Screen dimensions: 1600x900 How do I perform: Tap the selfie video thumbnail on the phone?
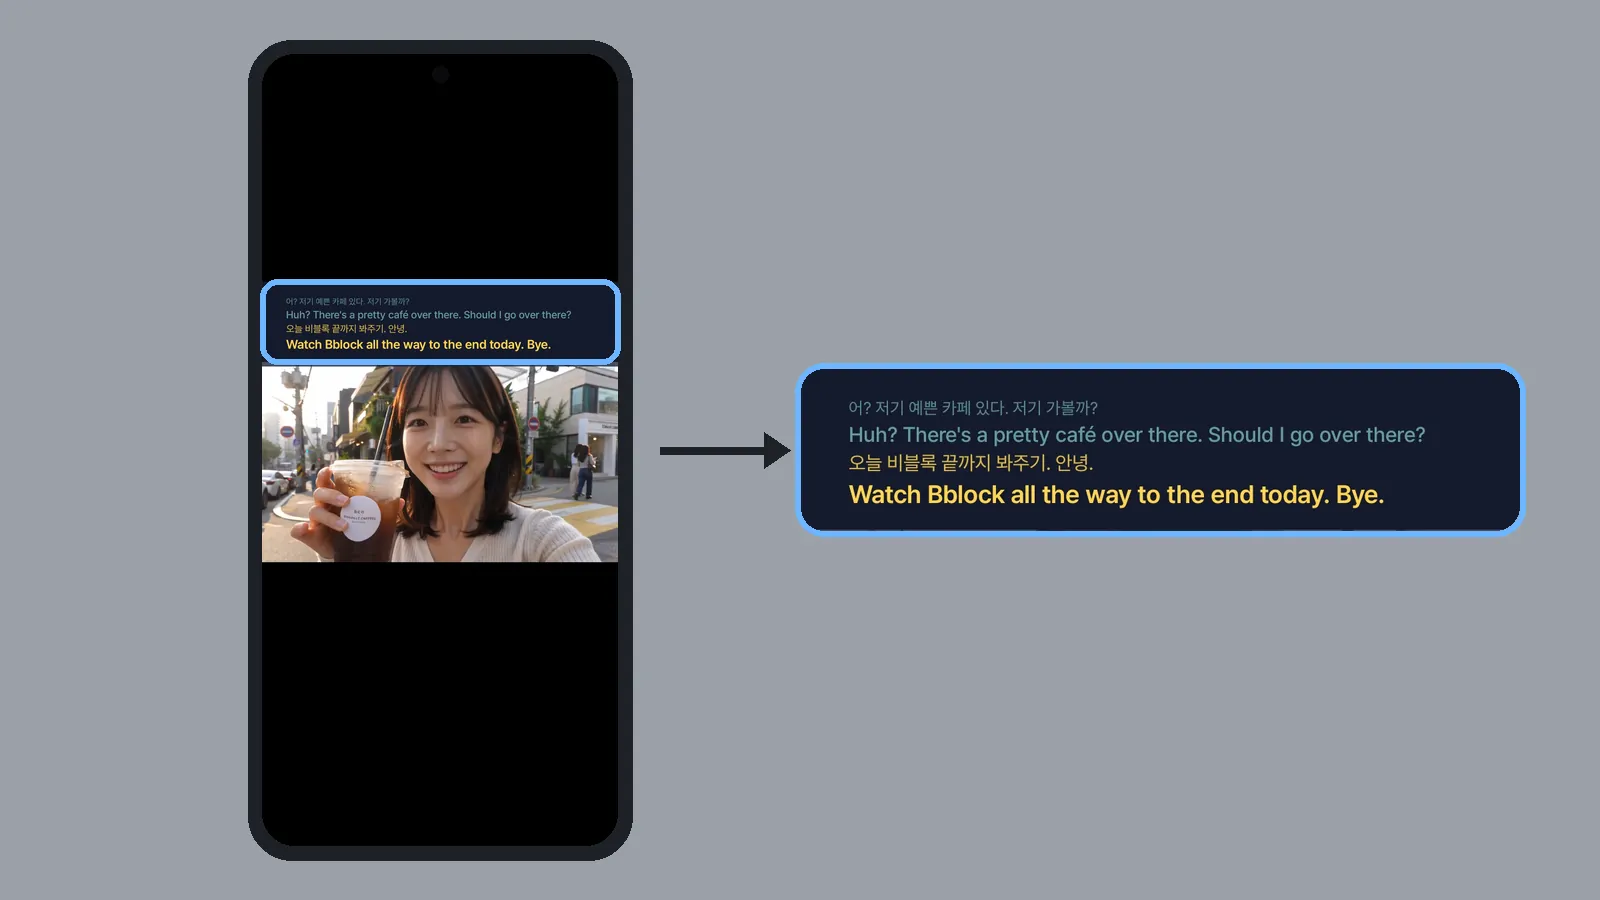[x=440, y=464]
